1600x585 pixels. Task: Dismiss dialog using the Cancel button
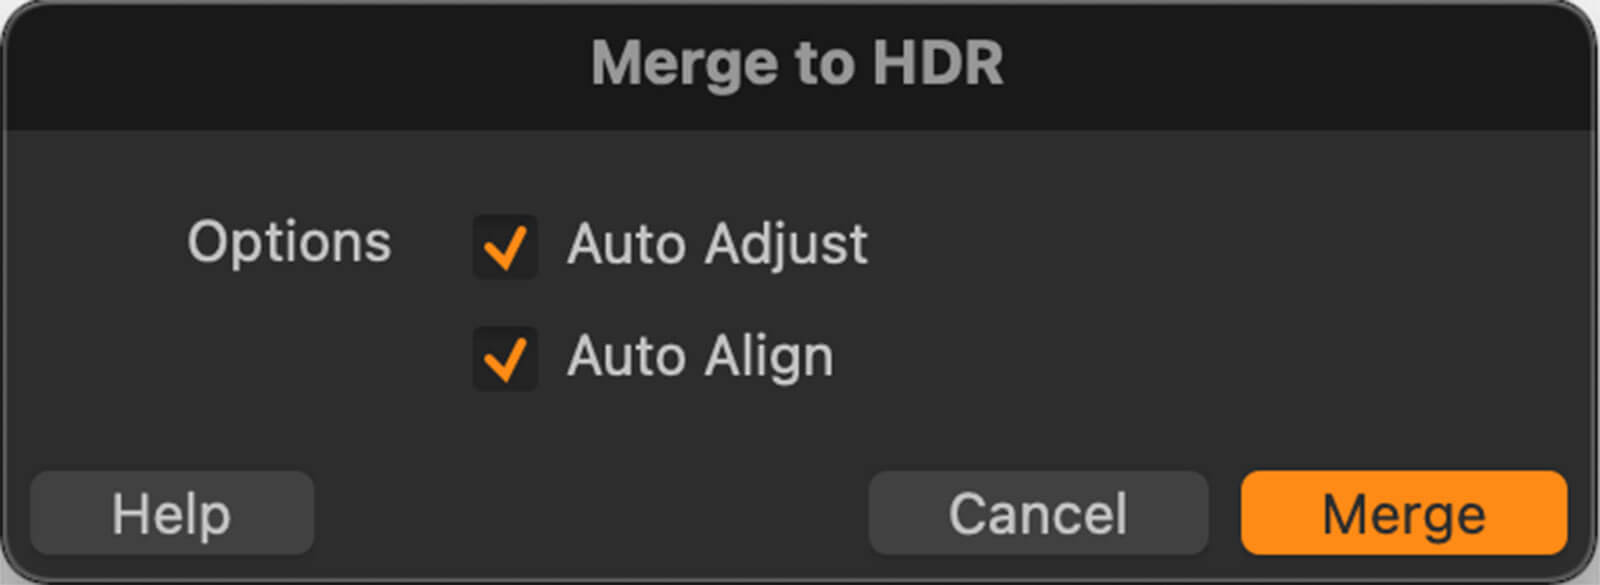coord(1038,513)
